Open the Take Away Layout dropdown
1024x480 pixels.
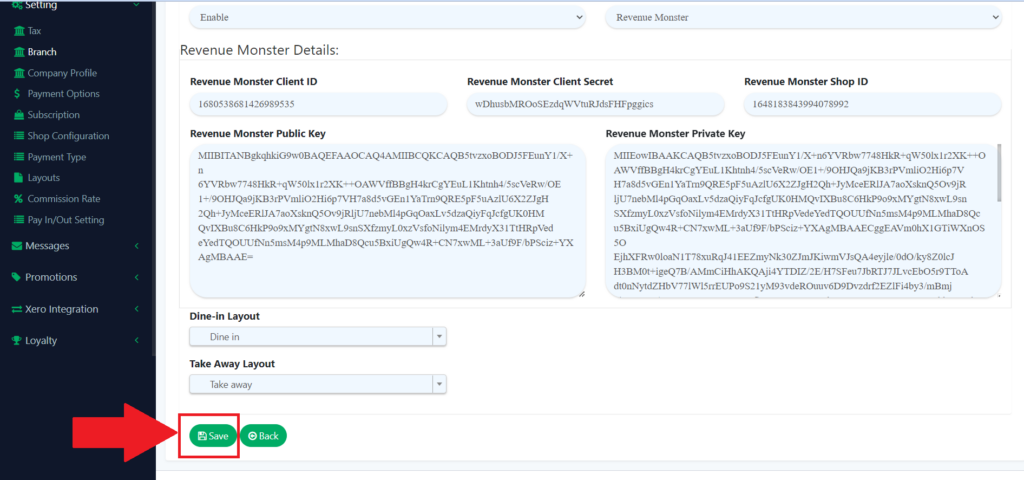click(x=317, y=384)
